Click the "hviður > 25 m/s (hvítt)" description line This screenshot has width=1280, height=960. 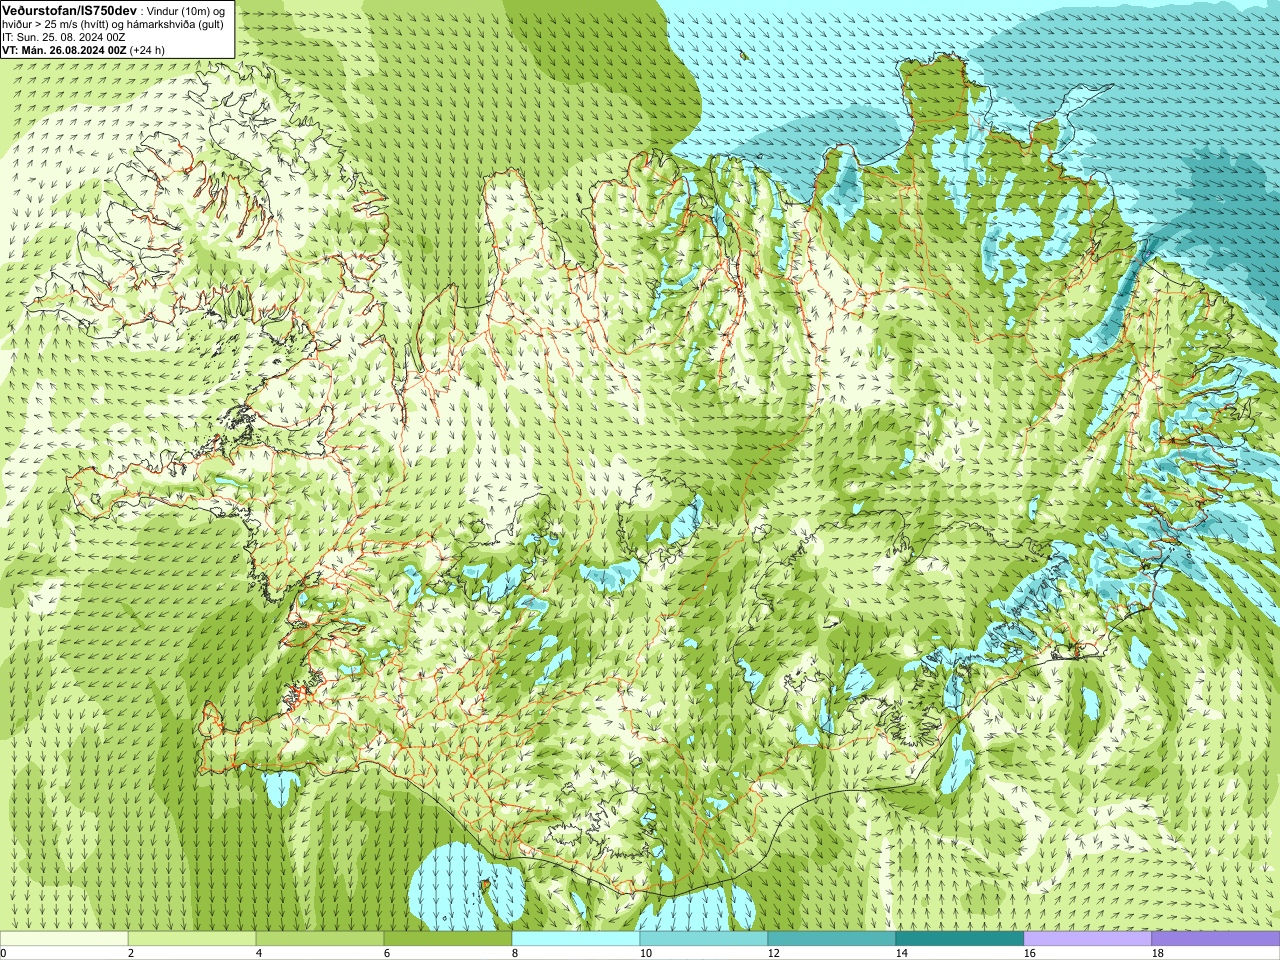[x=113, y=24]
